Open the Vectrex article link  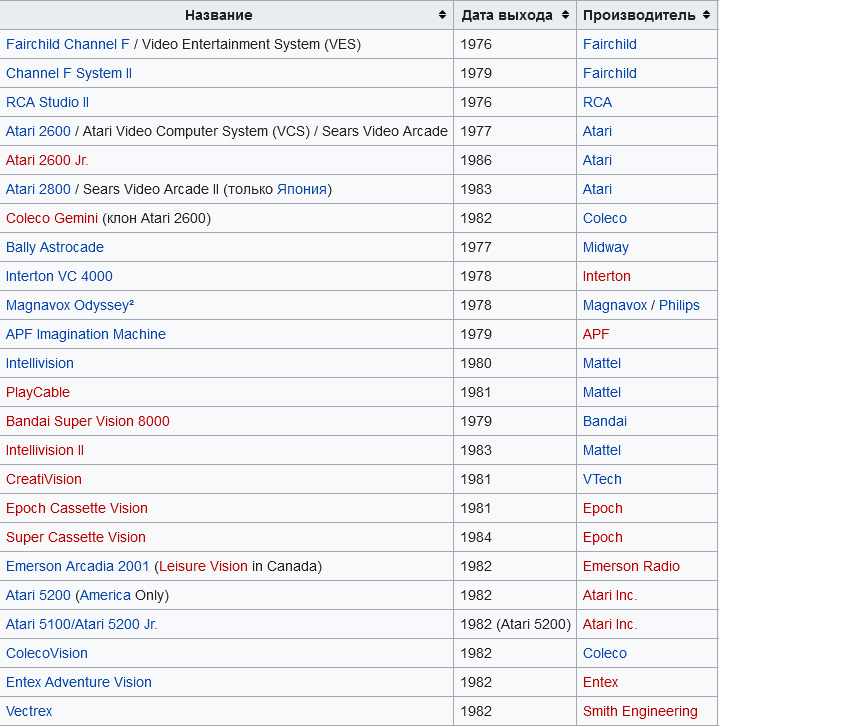coord(29,712)
